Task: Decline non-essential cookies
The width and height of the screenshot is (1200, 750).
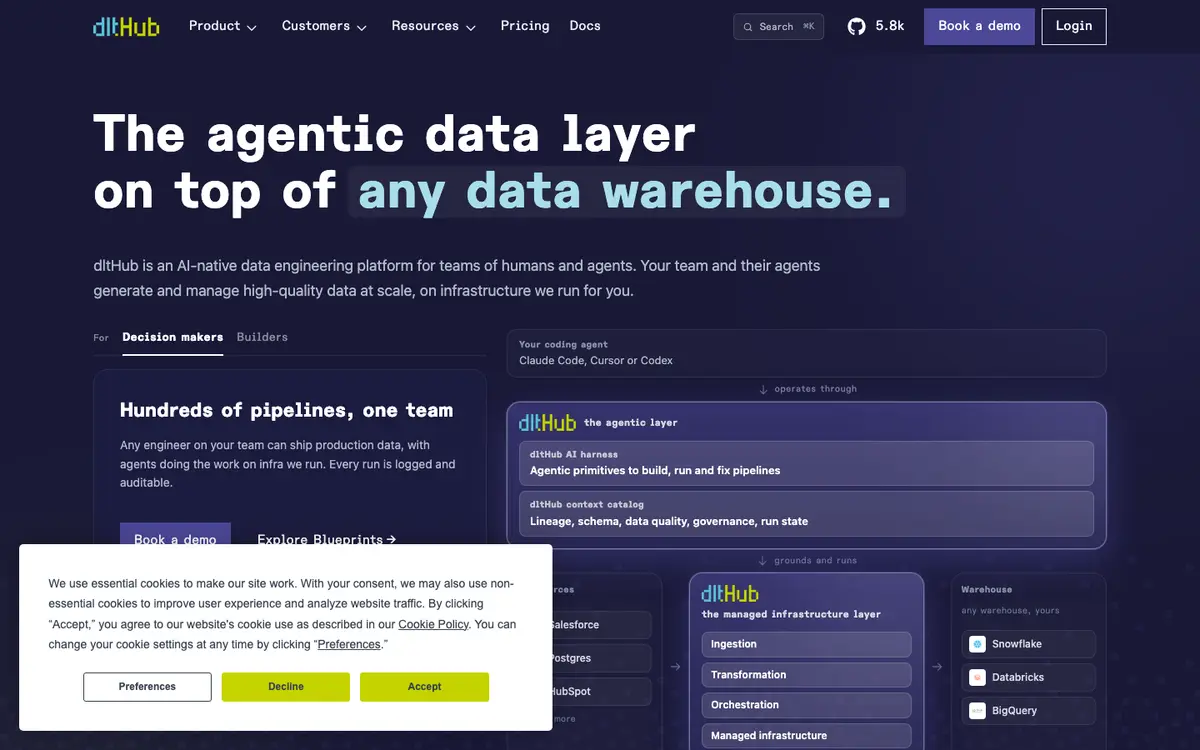Action: coord(285,687)
